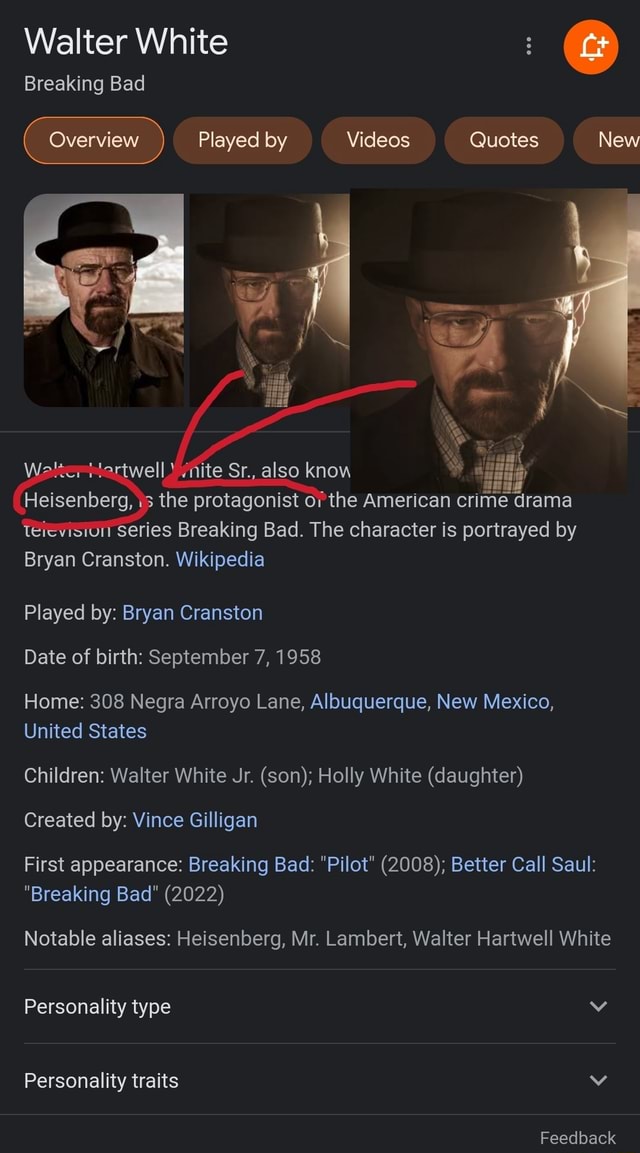Viewport: 640px width, 1153px height.
Task: Click the Better Call Saul link
Action: pyautogui.click(x=521, y=864)
